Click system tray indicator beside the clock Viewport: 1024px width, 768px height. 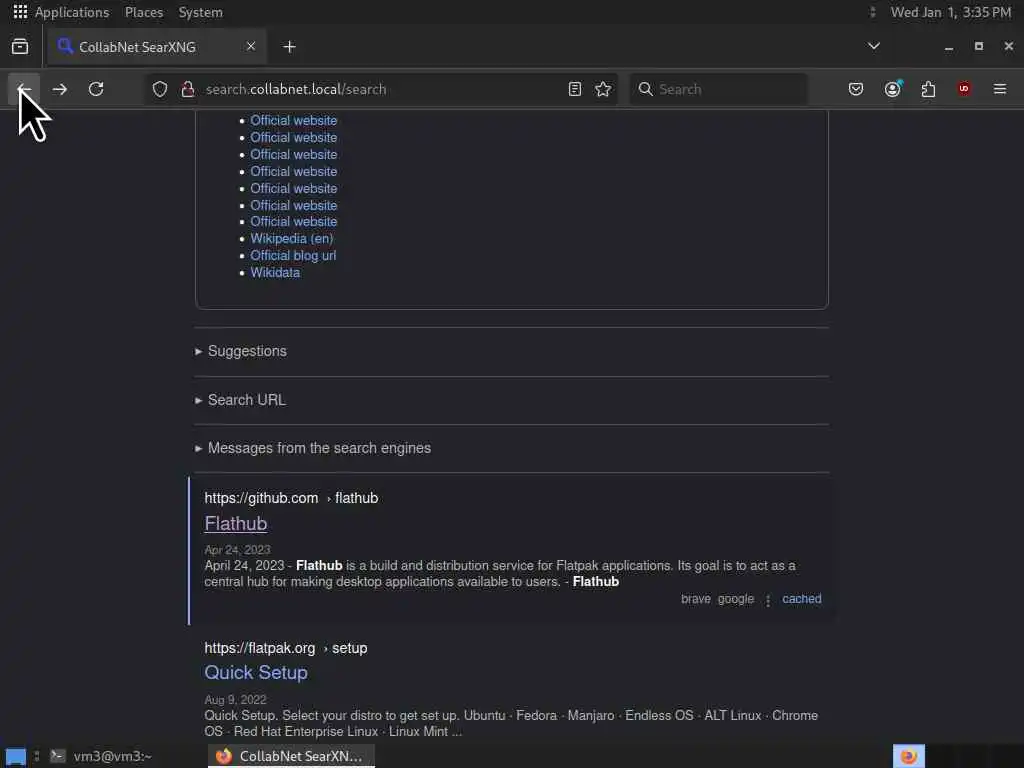click(x=872, y=12)
